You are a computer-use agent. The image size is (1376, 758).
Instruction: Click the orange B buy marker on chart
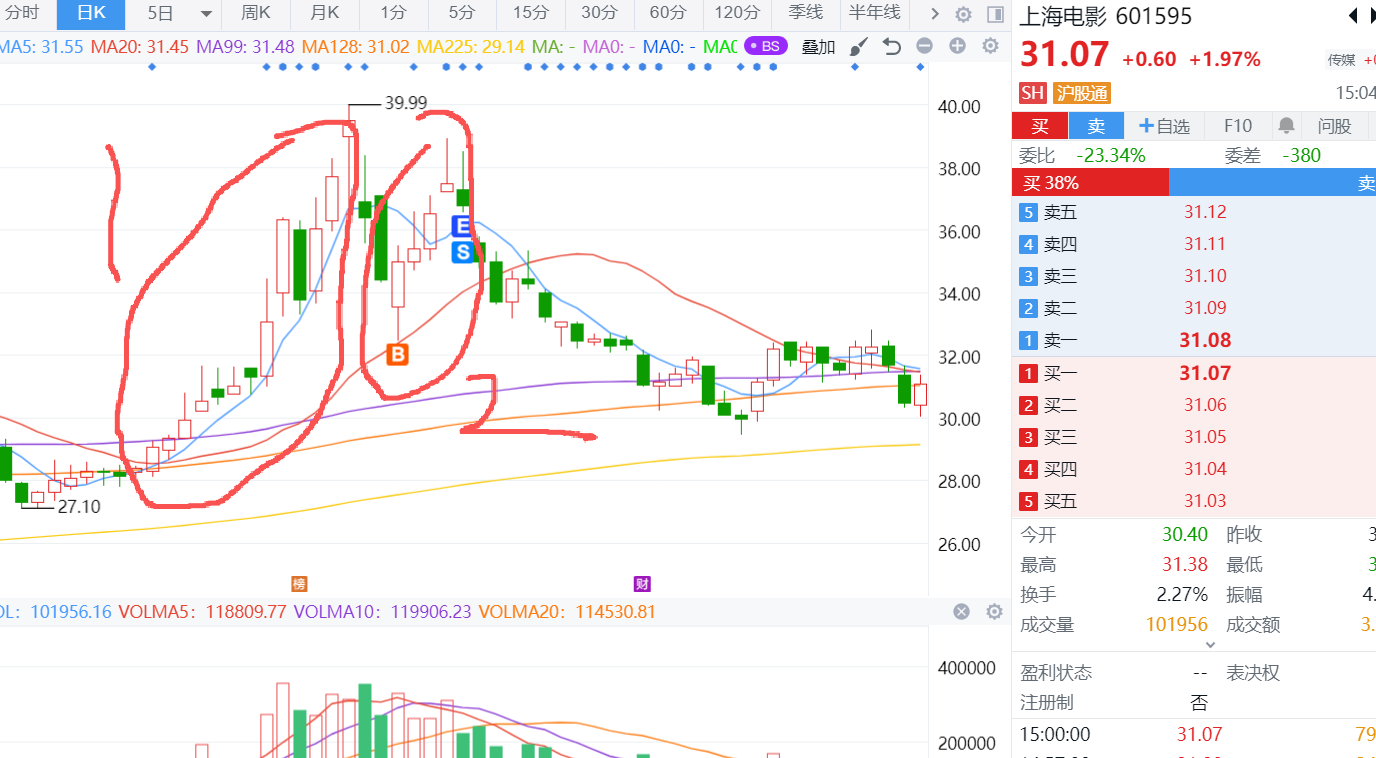click(x=398, y=354)
